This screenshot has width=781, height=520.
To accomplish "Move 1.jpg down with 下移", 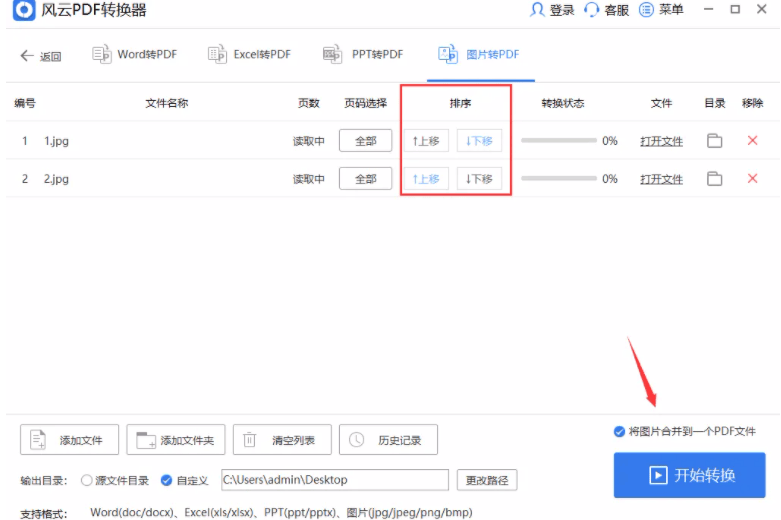I will [479, 141].
